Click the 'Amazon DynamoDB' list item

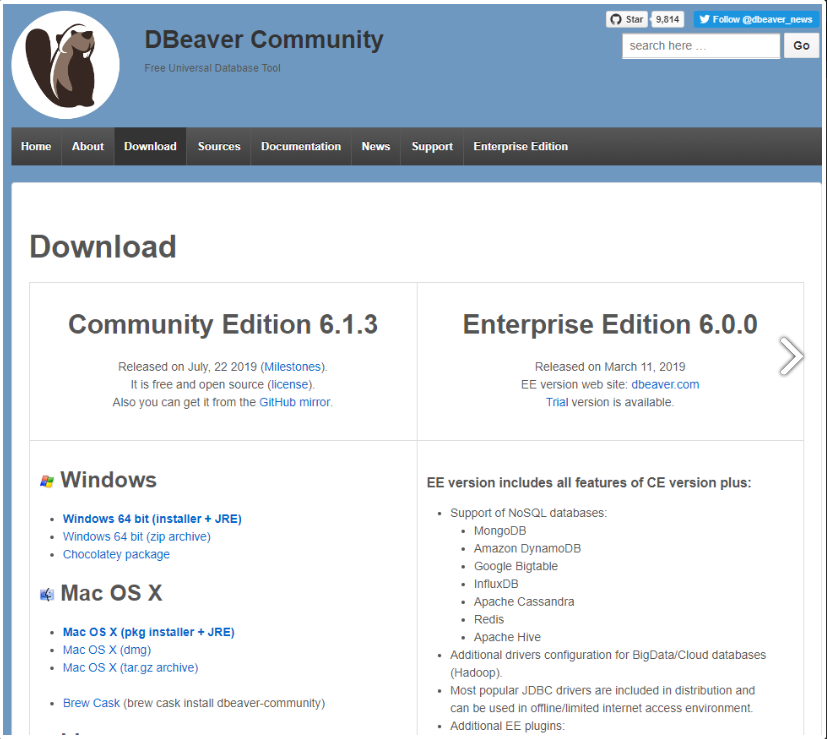[527, 549]
